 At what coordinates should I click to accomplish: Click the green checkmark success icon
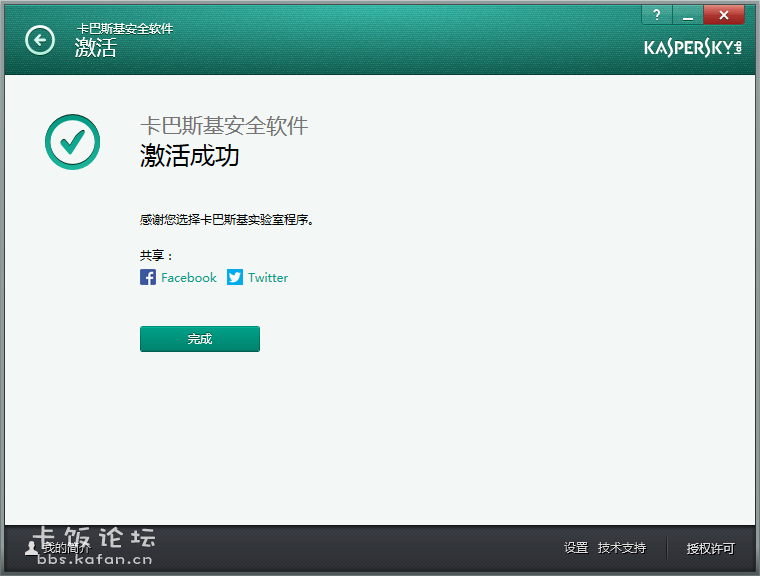pos(73,142)
